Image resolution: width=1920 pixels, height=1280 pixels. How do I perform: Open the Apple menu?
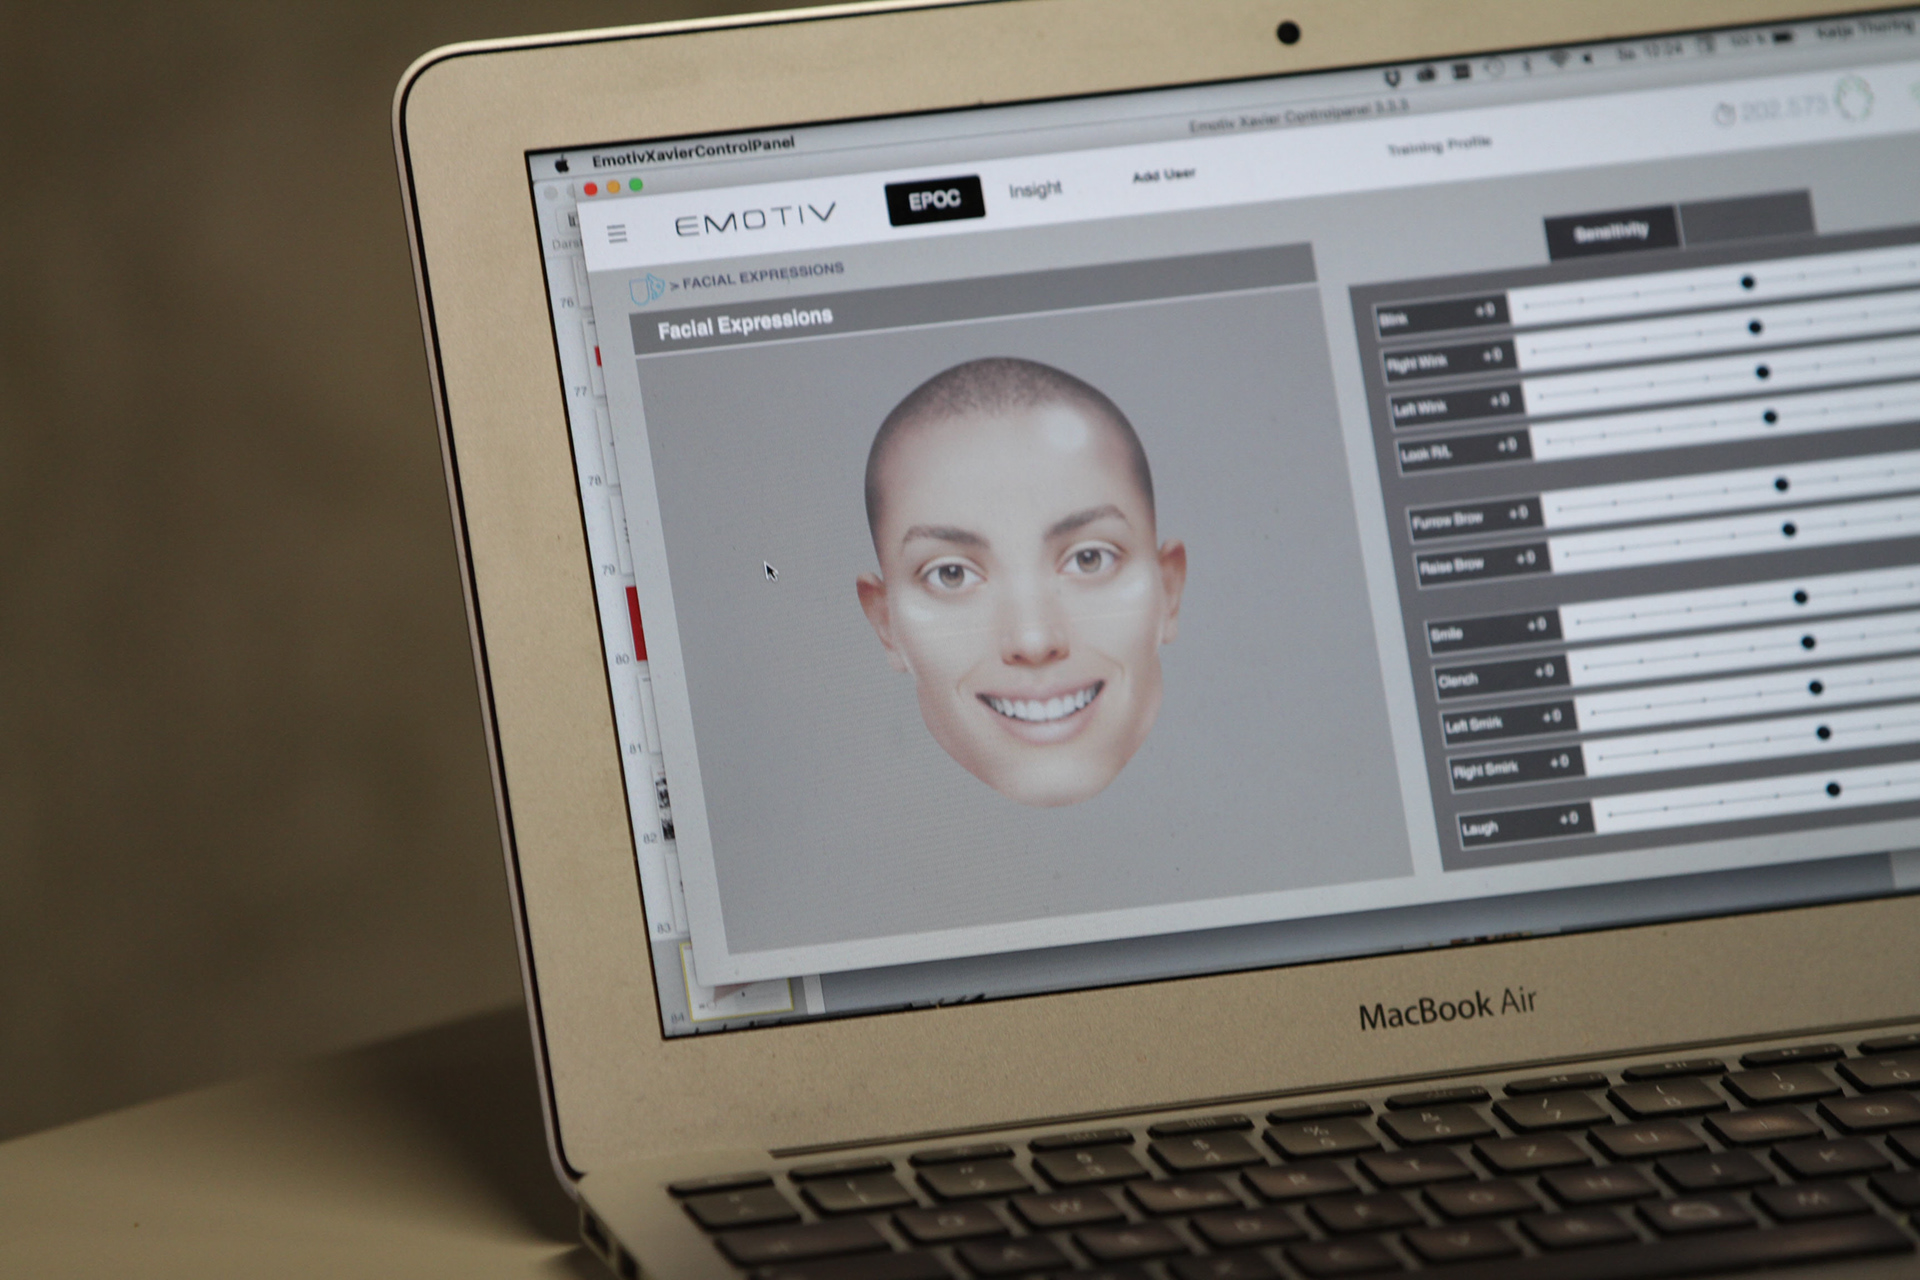point(562,165)
